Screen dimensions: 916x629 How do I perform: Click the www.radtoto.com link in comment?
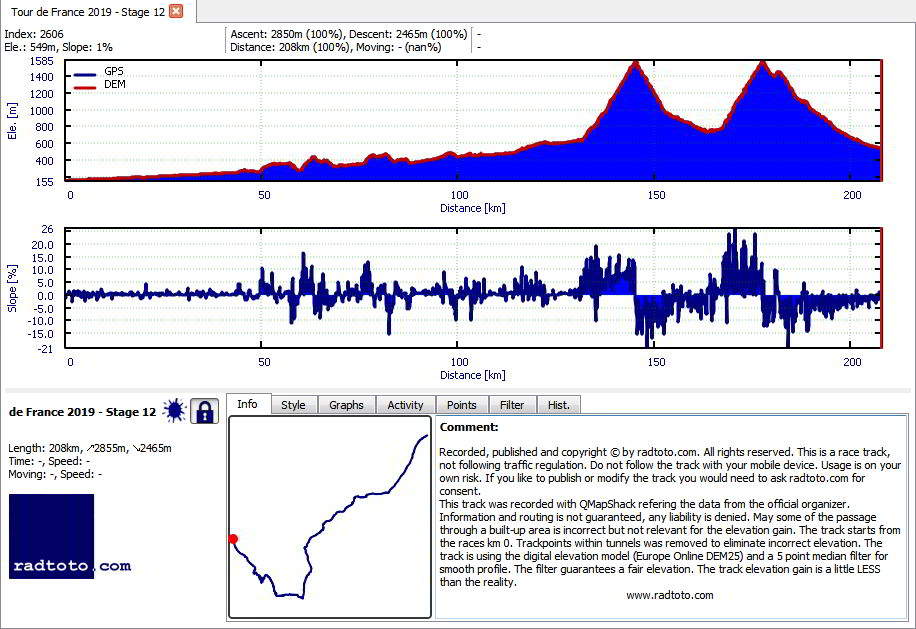click(669, 595)
